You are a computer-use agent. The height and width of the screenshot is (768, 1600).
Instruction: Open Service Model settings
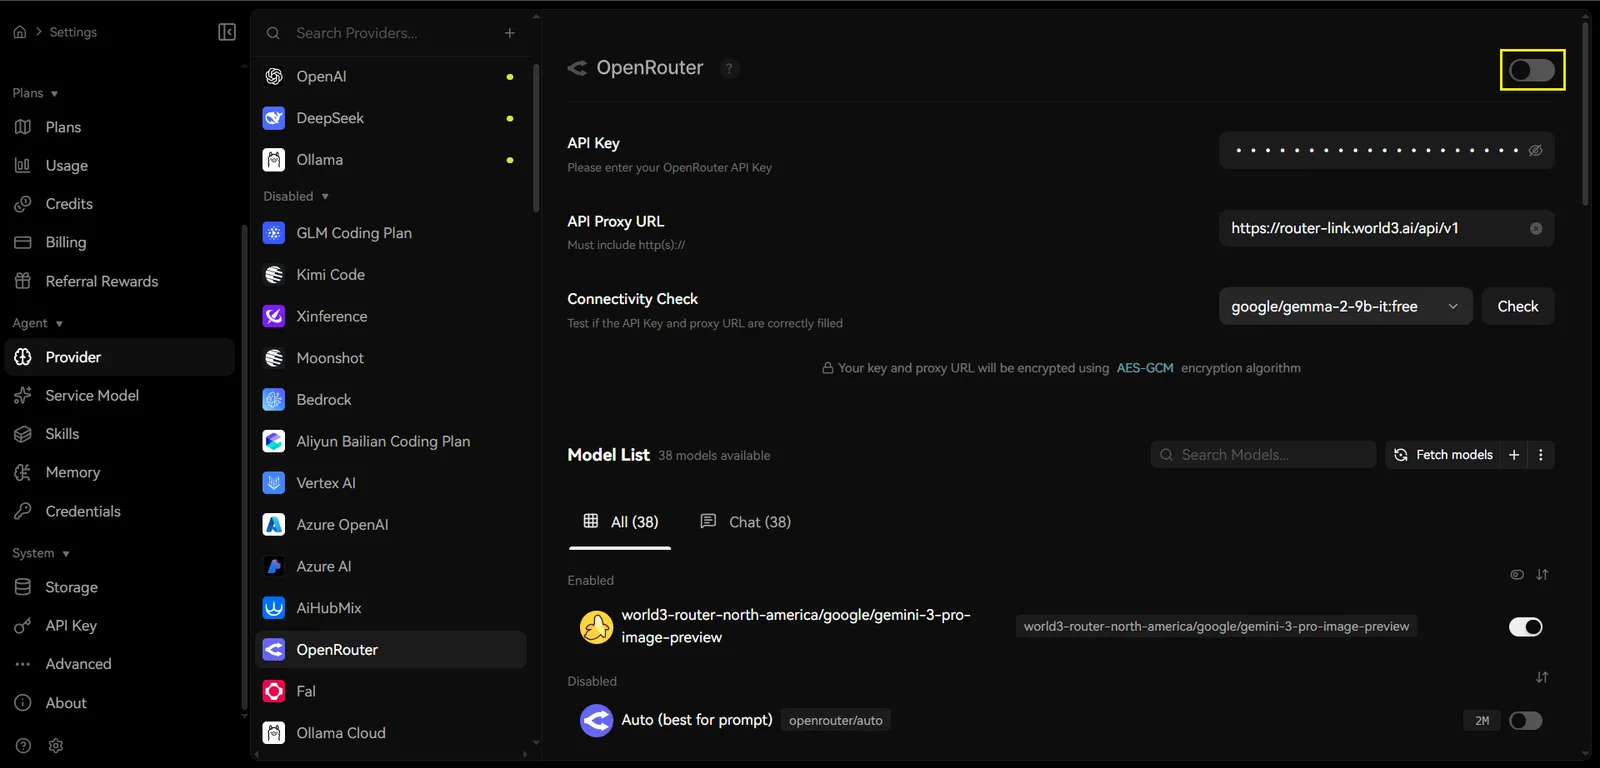[120, 396]
